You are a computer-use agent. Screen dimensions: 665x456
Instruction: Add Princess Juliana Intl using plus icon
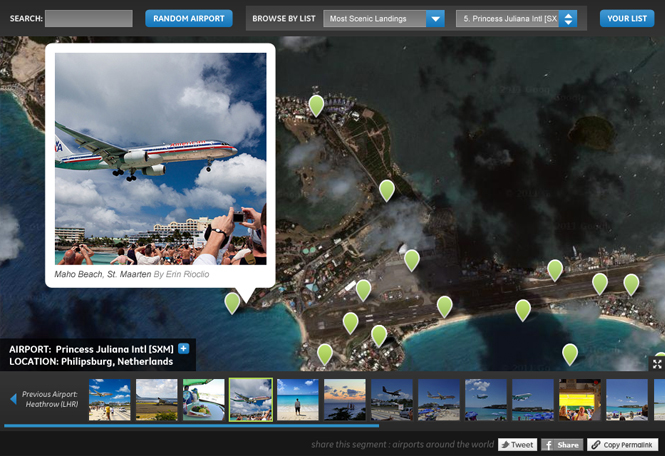tap(184, 349)
